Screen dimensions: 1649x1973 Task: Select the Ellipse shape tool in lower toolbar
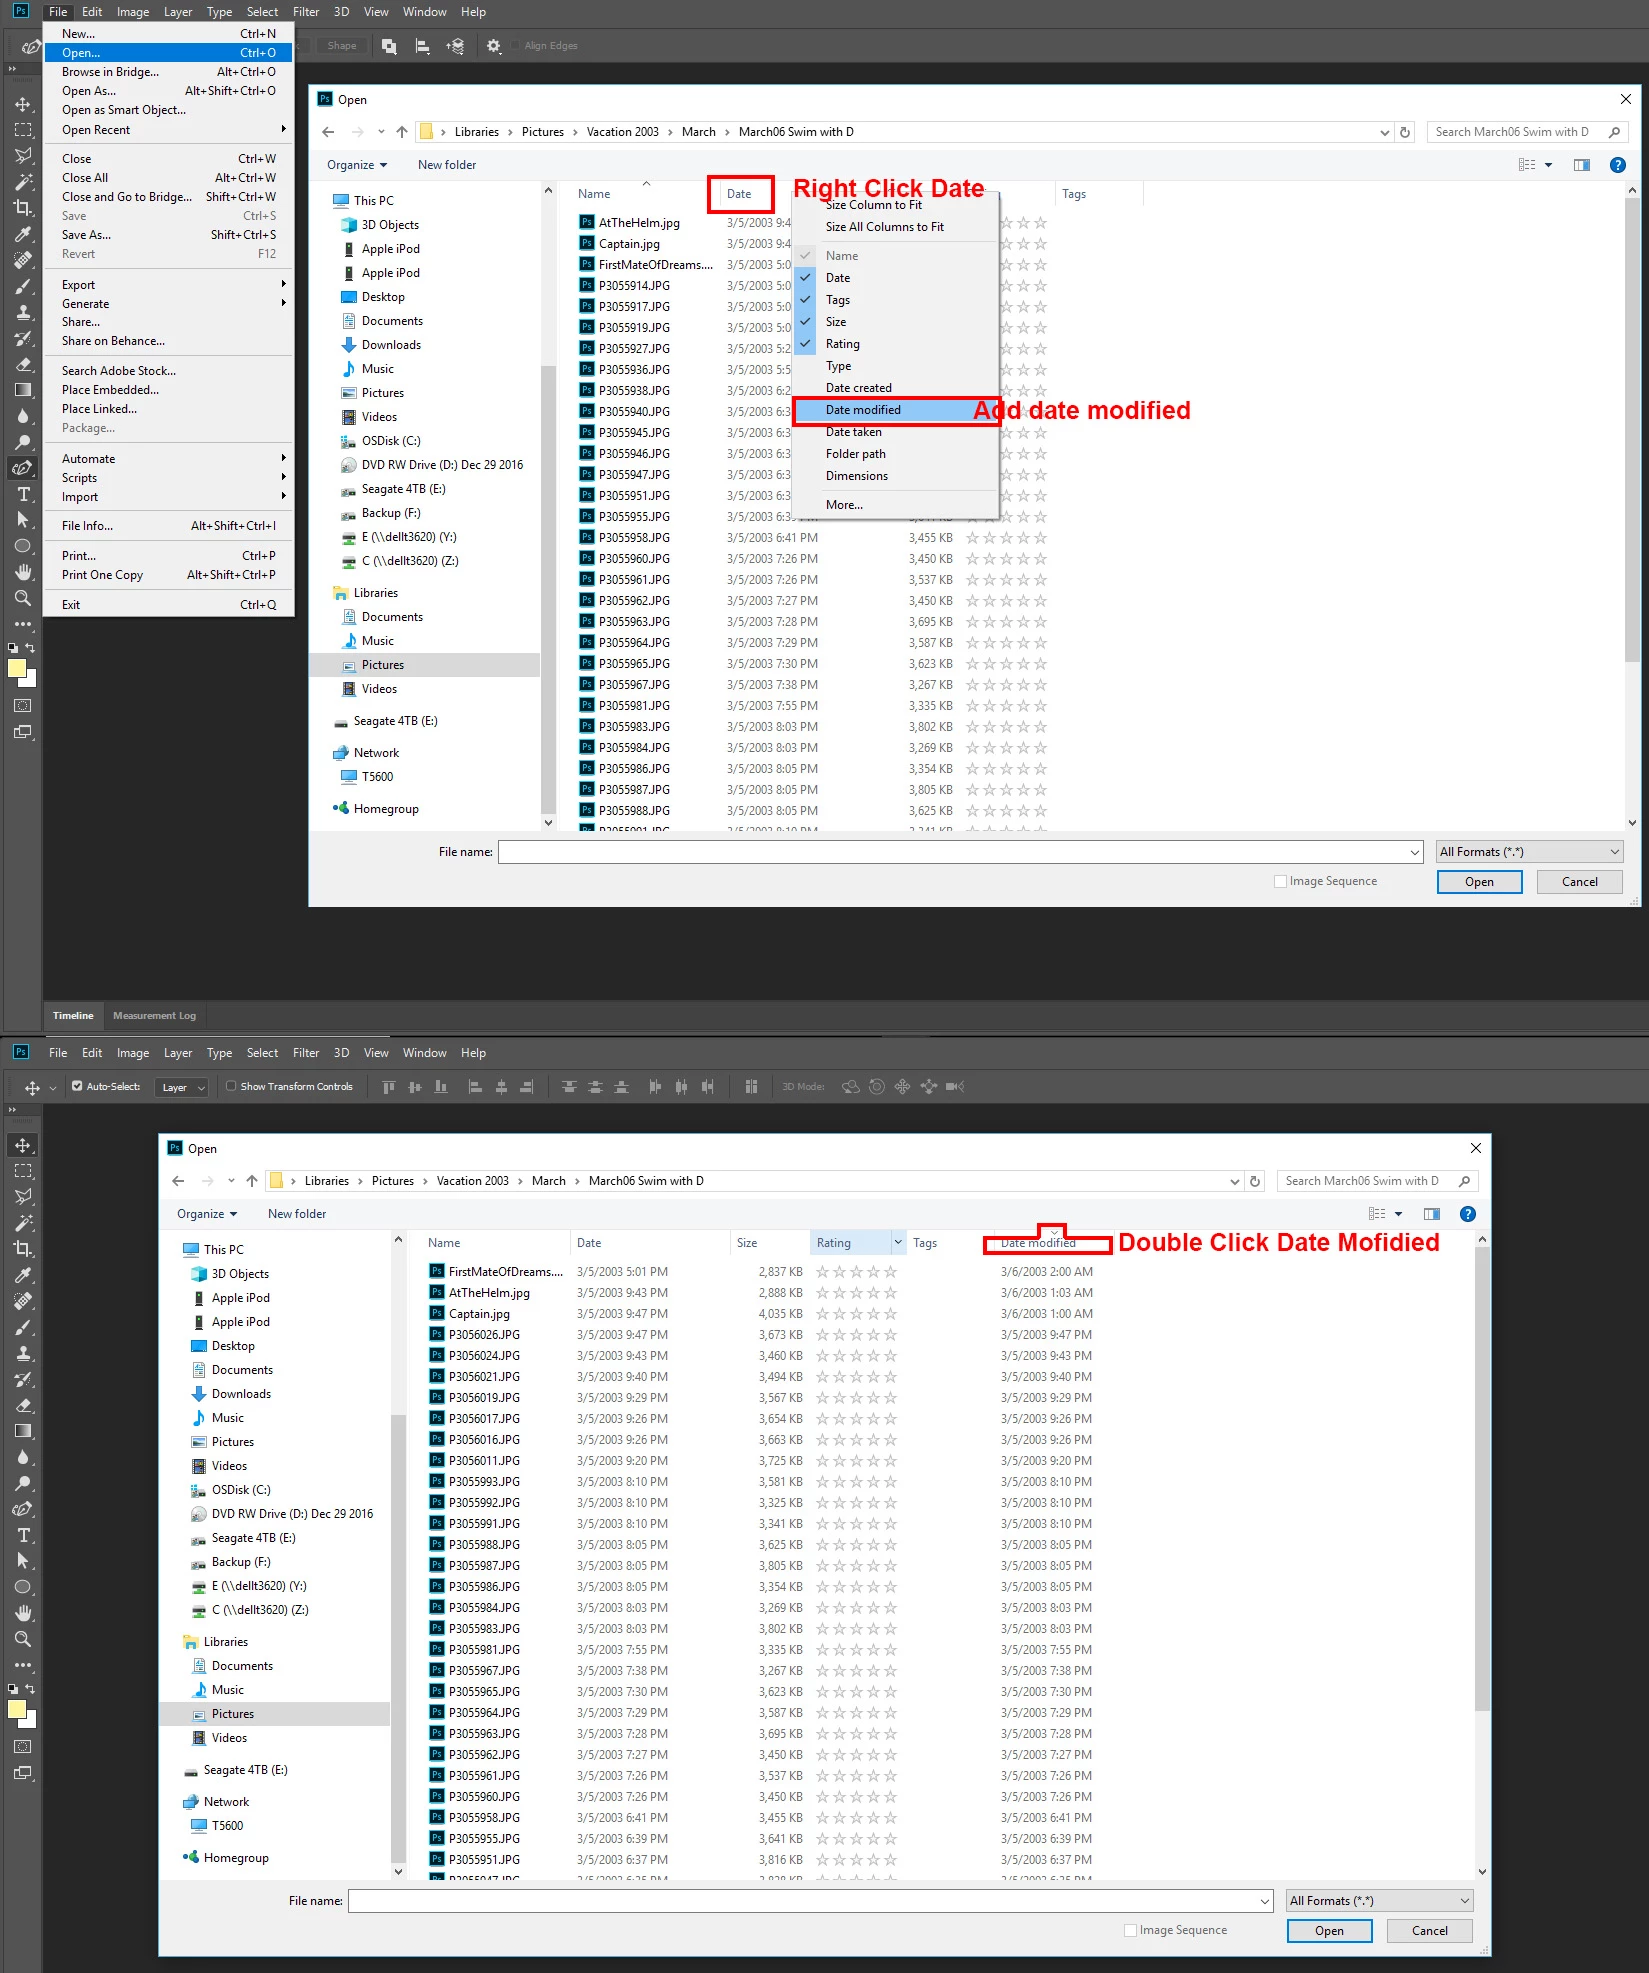(x=23, y=1587)
